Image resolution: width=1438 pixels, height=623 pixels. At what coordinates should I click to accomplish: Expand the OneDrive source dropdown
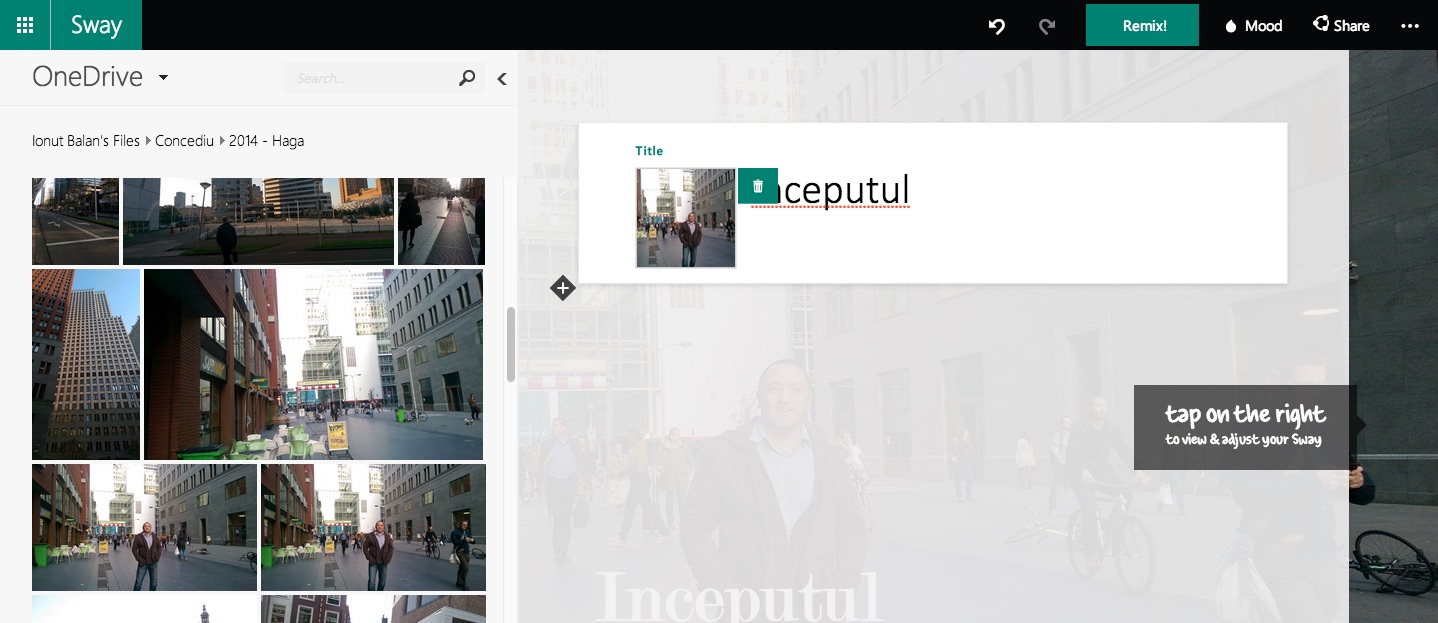coord(164,78)
